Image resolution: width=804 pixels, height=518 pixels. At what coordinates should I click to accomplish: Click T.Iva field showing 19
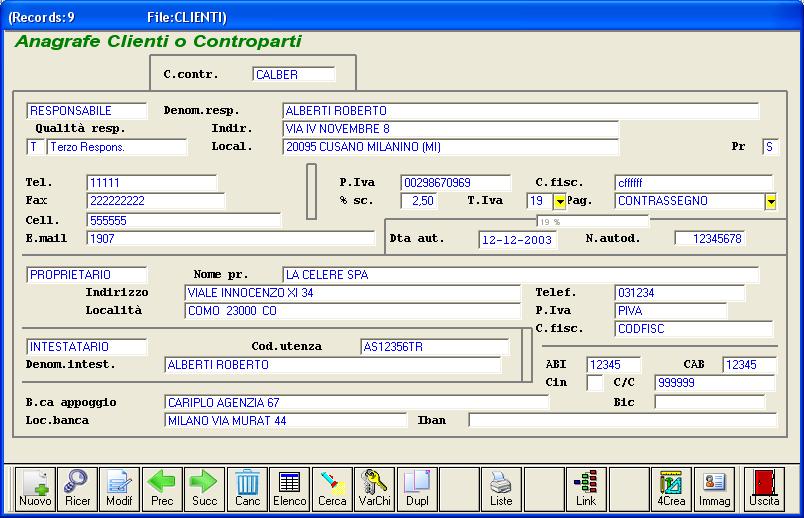pyautogui.click(x=539, y=201)
